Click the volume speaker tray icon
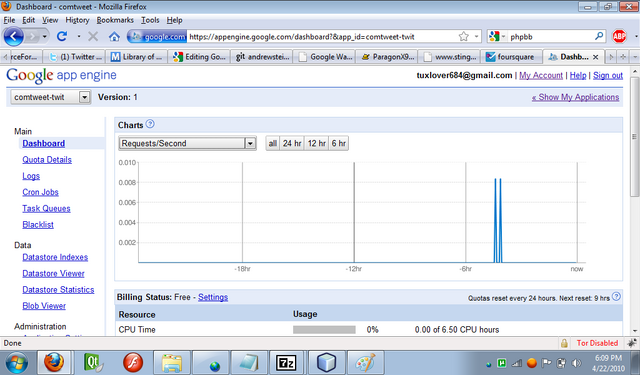 [576, 363]
